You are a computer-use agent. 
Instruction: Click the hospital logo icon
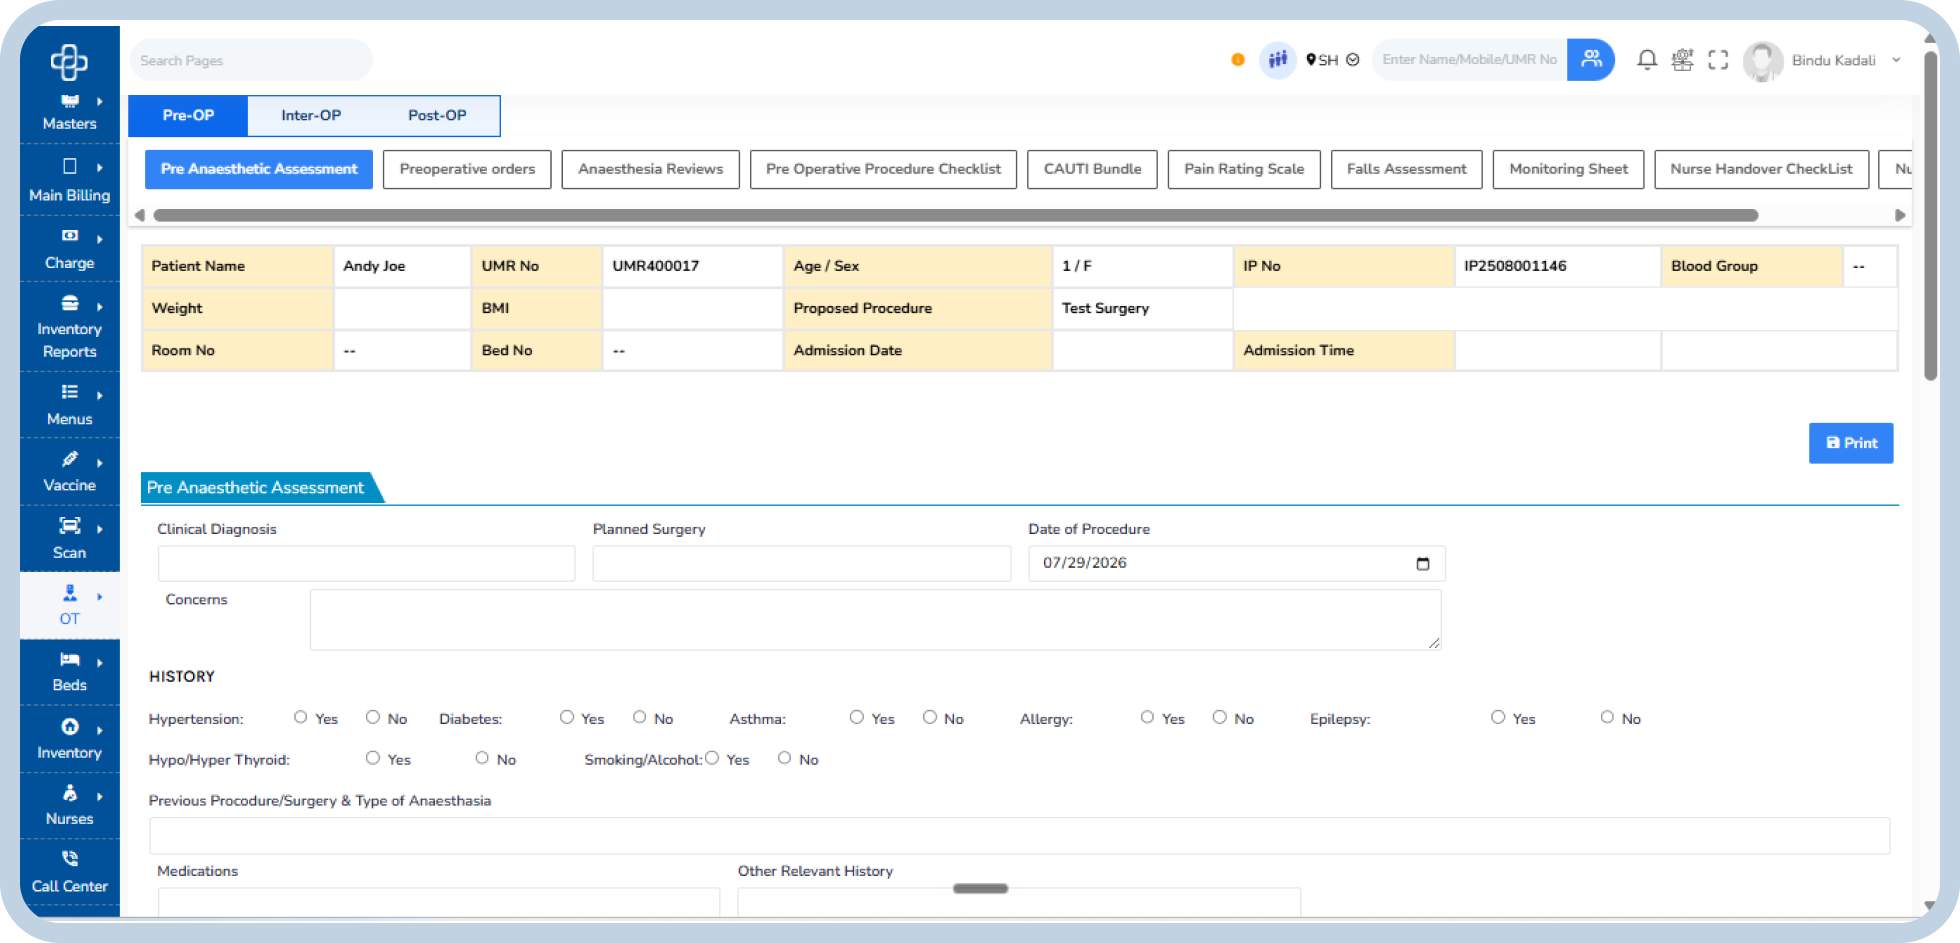pyautogui.click(x=69, y=62)
